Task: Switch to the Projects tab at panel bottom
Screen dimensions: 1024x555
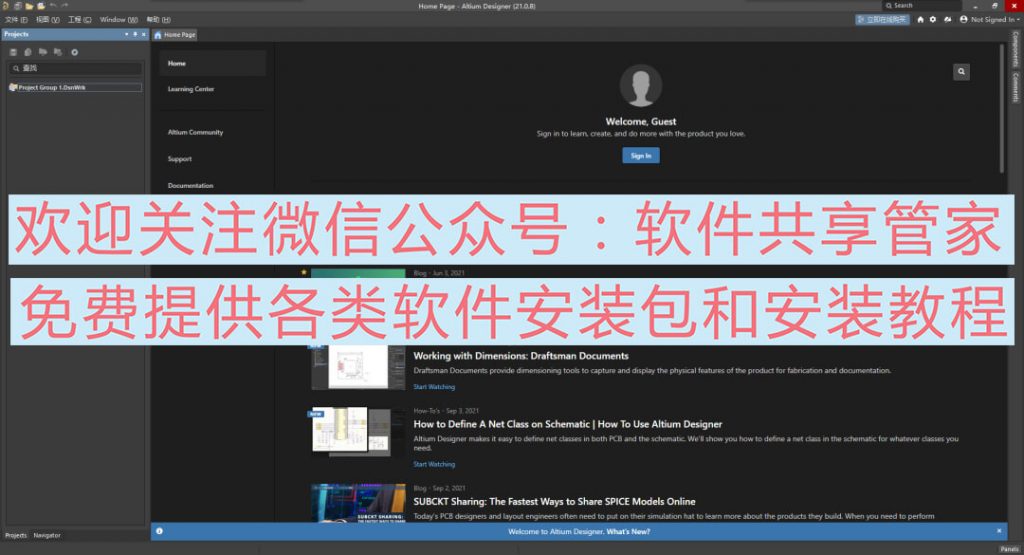Action: (16, 535)
